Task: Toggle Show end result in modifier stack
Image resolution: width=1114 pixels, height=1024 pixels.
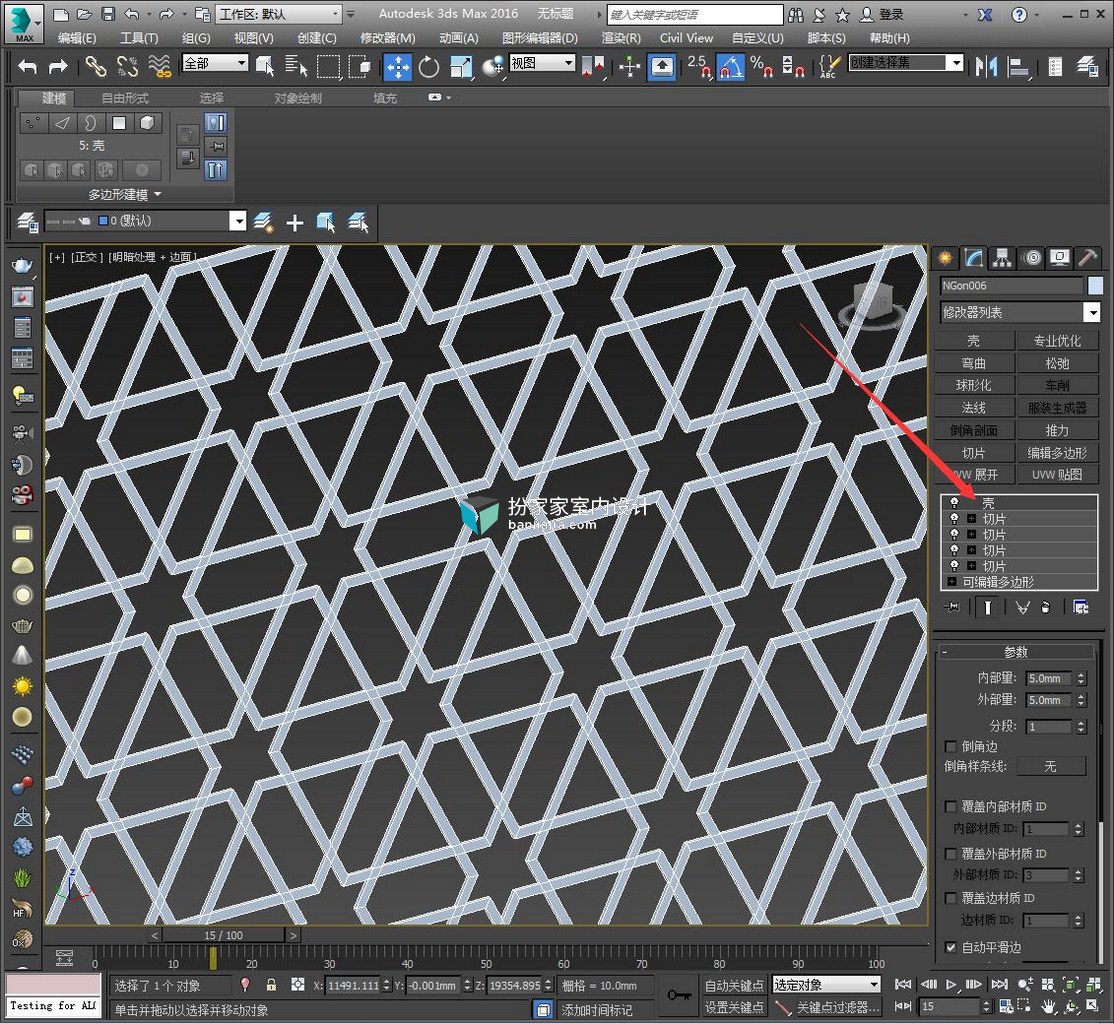Action: pyautogui.click(x=988, y=607)
